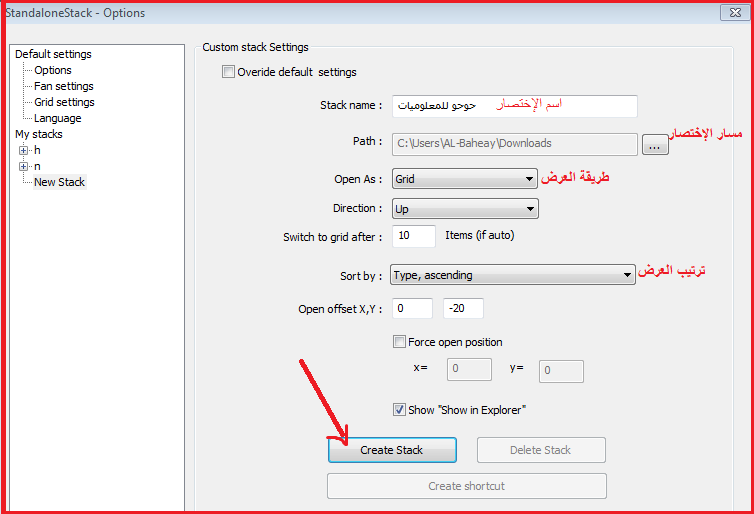Open the Direction dropdown
The image size is (754, 514).
465,209
